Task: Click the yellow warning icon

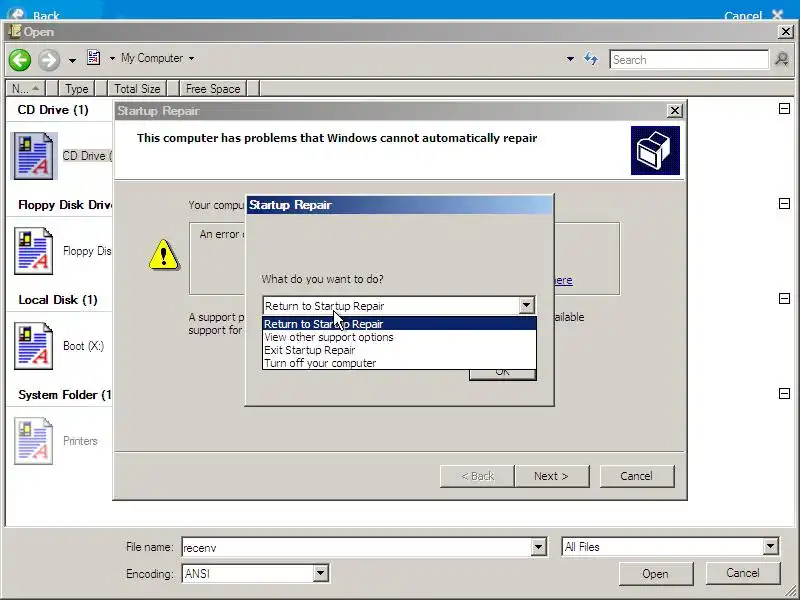Action: pyautogui.click(x=164, y=255)
